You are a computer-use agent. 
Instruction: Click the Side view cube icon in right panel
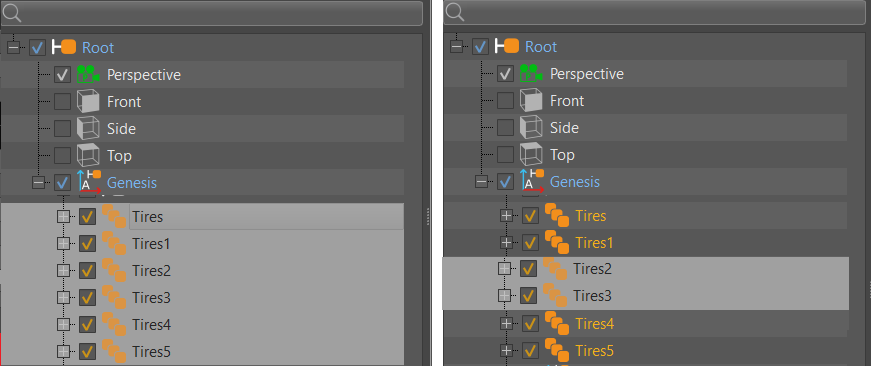click(530, 128)
